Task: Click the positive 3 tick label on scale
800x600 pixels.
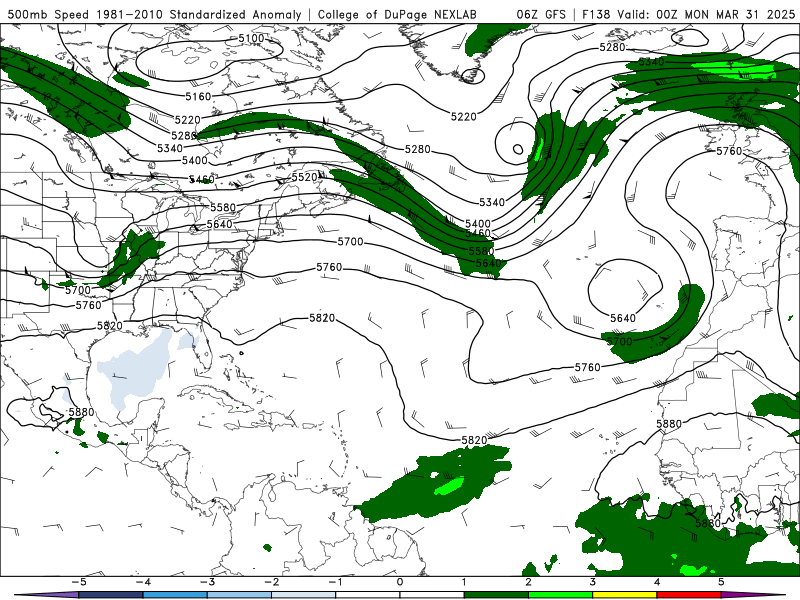Action: (x=593, y=582)
